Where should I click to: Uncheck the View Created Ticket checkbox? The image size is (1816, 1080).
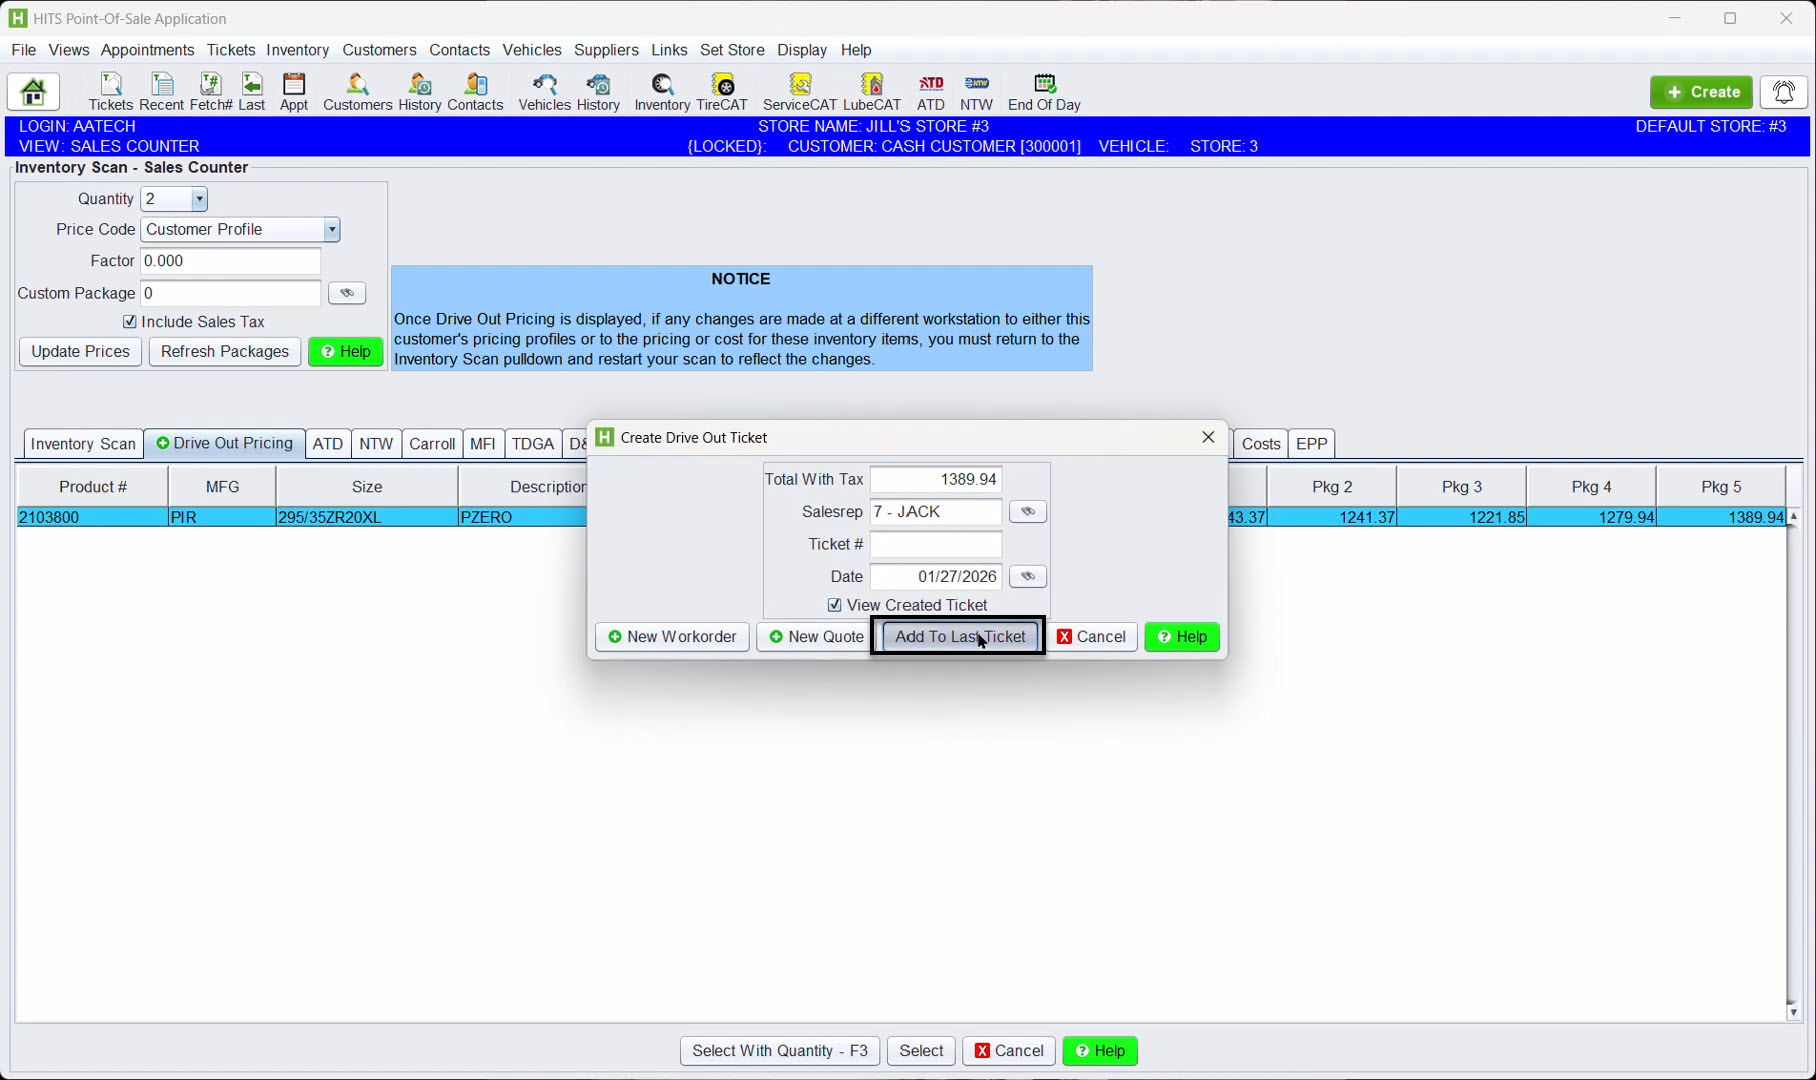834,605
